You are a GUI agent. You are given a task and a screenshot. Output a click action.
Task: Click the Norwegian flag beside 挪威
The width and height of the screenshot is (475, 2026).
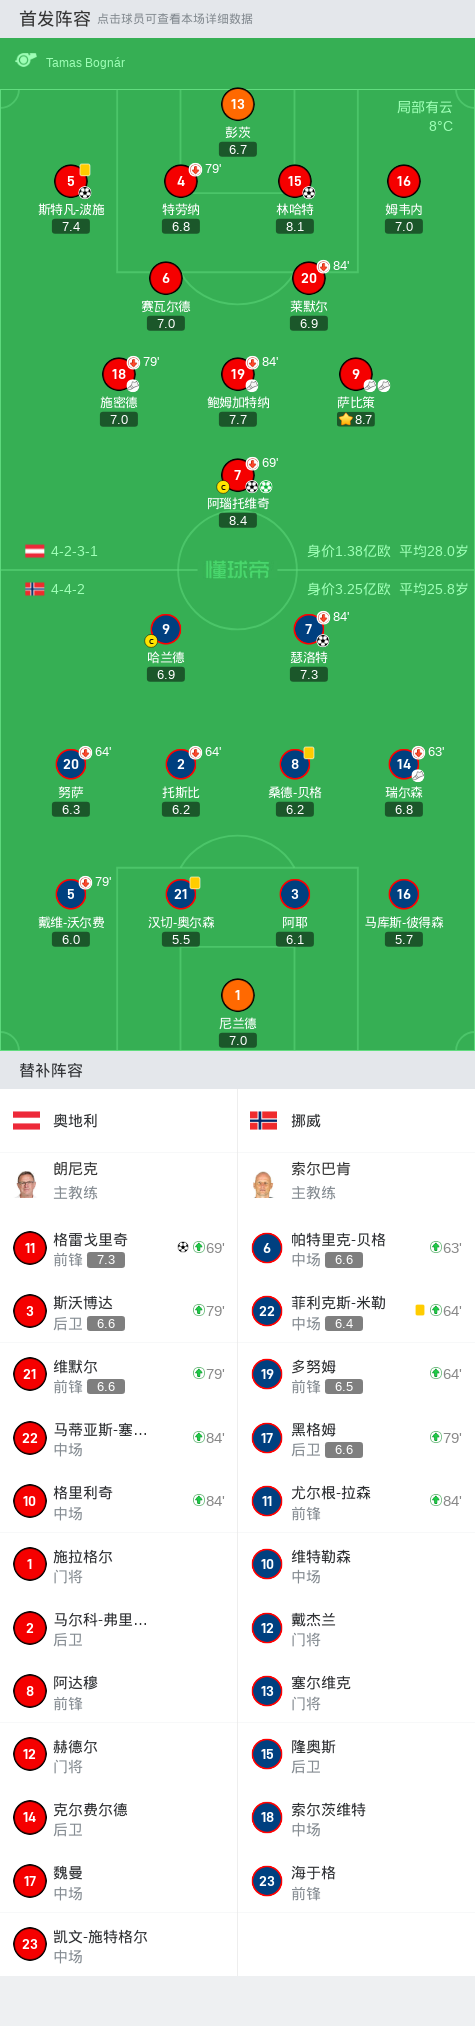pyautogui.click(x=263, y=1120)
